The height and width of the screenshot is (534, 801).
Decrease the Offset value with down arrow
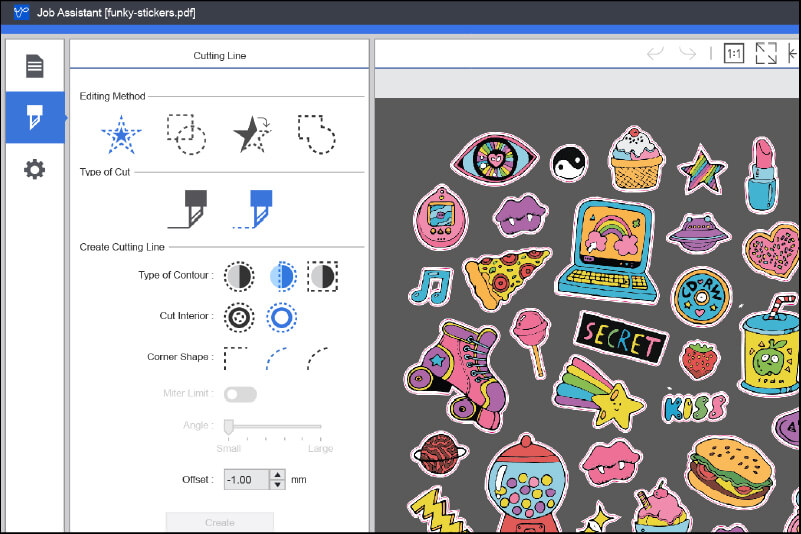tap(277, 485)
